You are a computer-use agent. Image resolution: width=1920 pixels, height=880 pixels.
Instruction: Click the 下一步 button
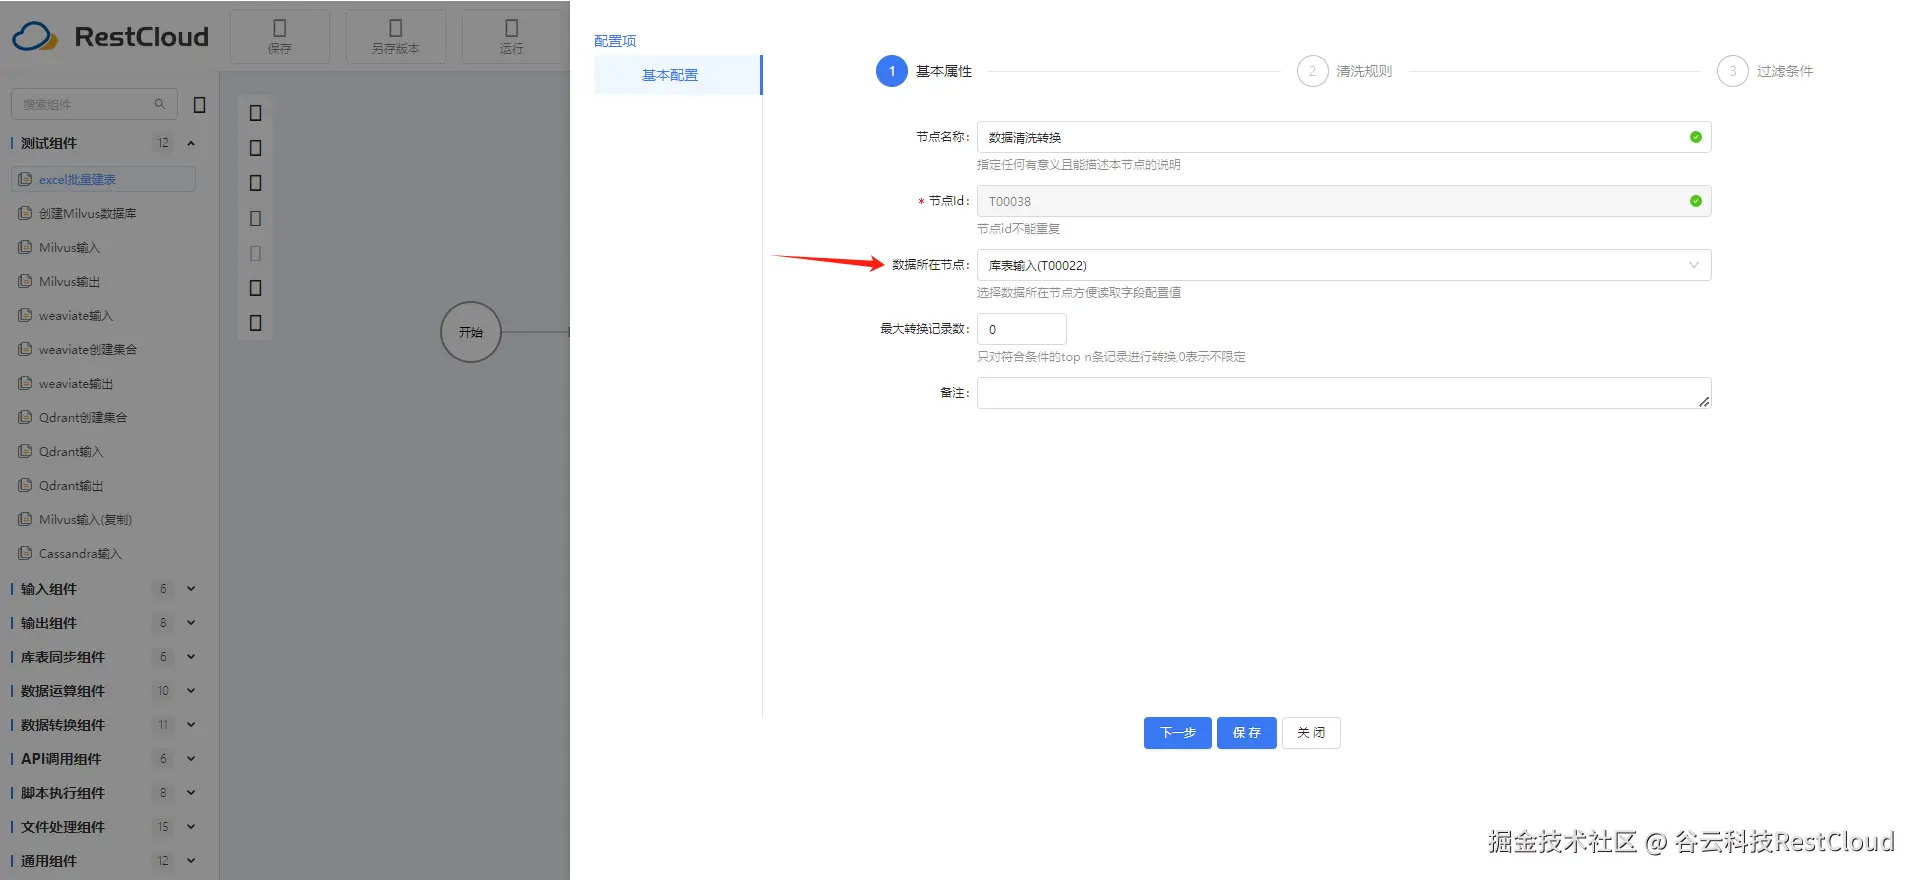(1178, 733)
